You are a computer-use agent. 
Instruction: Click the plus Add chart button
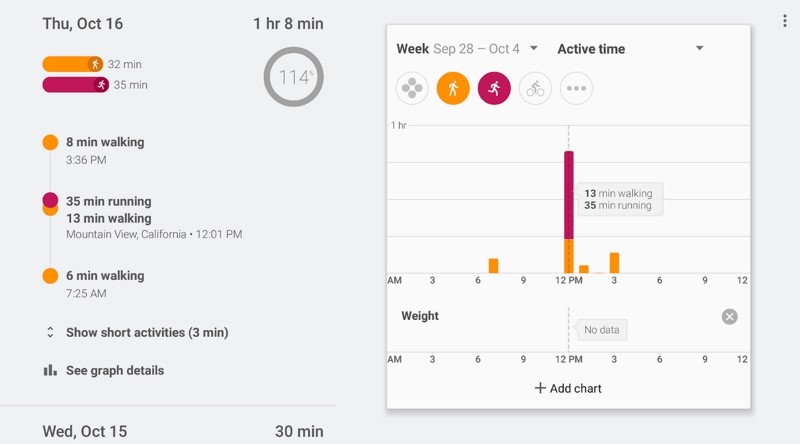pos(568,388)
